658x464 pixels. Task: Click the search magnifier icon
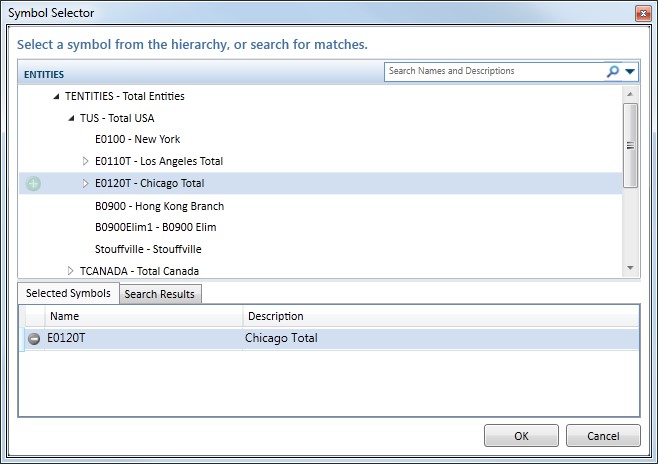click(612, 72)
